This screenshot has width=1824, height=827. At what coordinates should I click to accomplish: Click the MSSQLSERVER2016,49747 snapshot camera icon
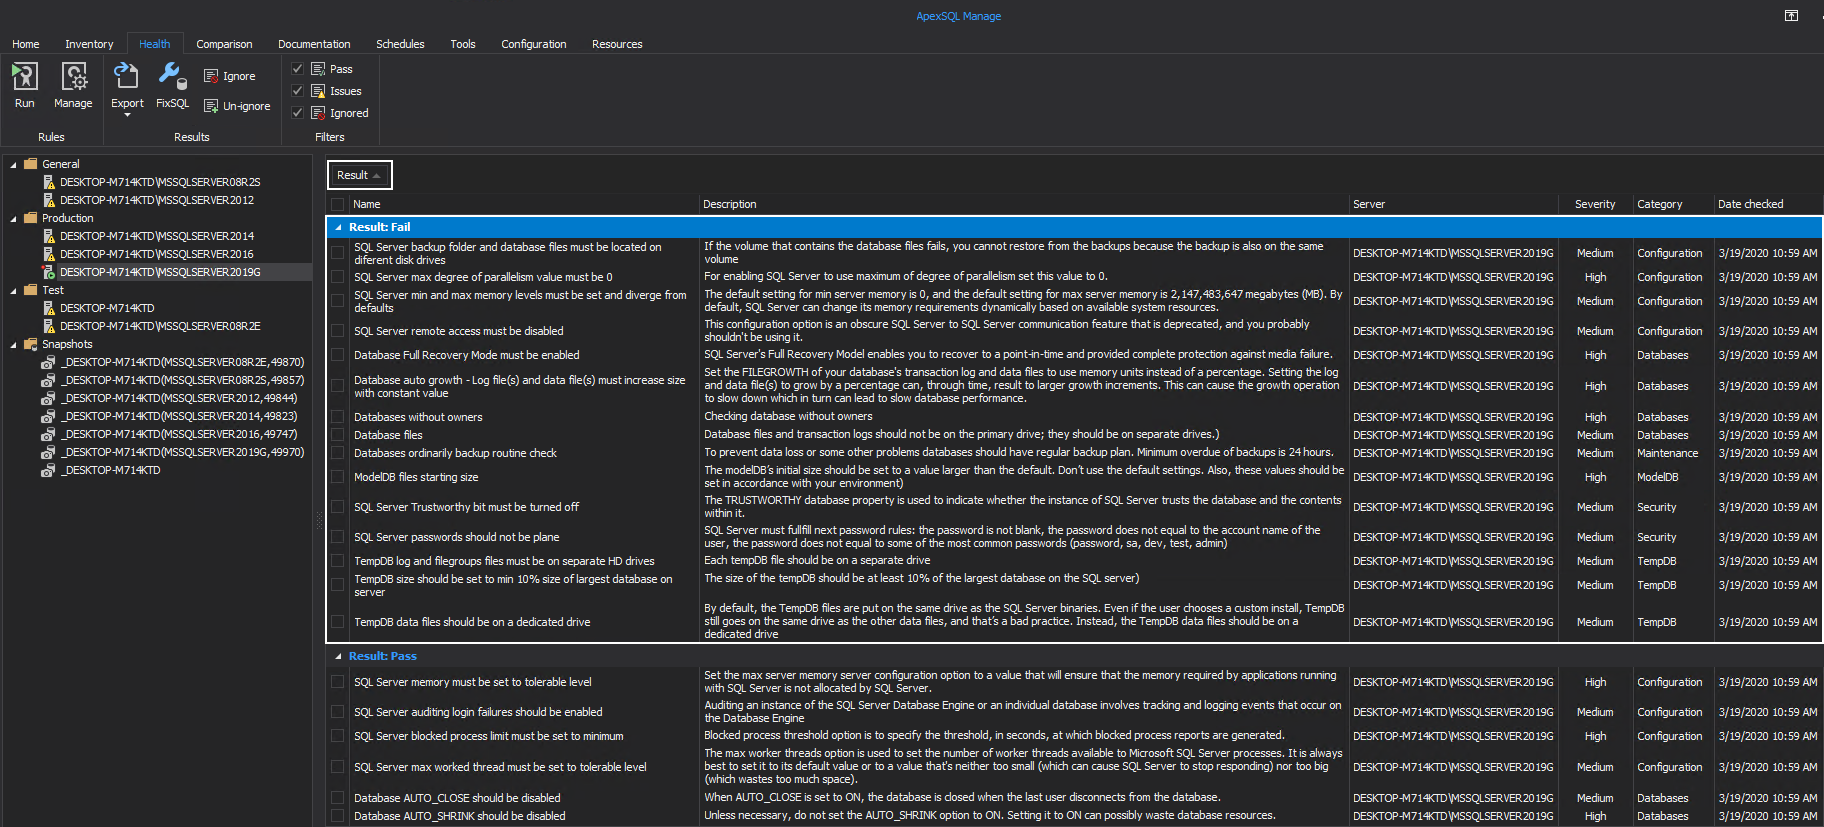coord(48,434)
